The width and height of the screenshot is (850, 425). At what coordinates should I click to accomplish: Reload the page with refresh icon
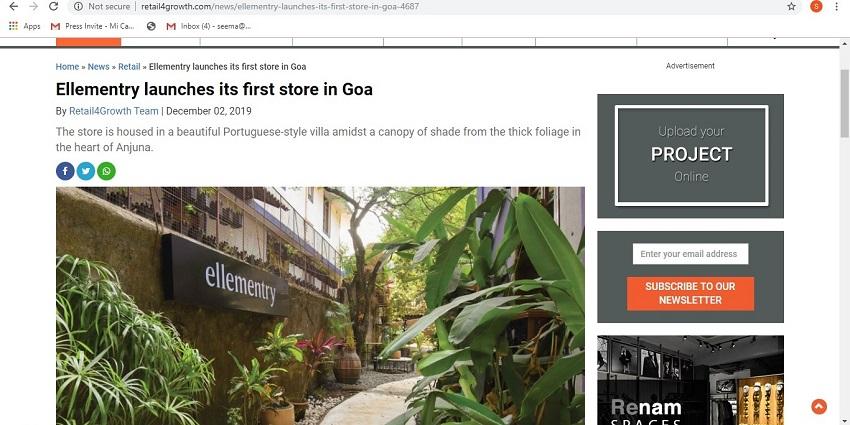53,7
